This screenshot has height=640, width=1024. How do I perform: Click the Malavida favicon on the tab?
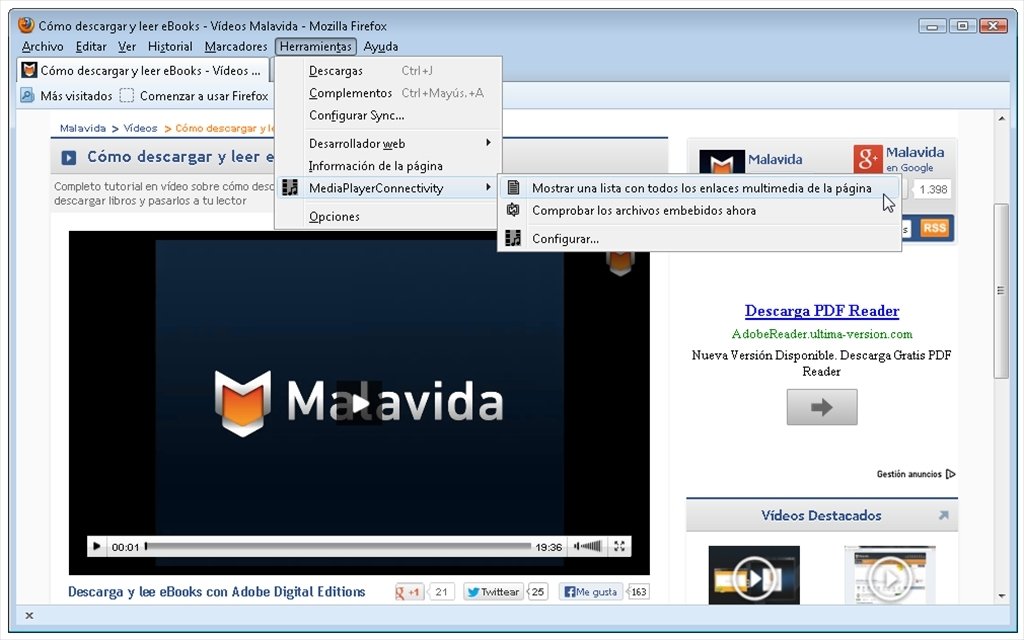(29, 70)
